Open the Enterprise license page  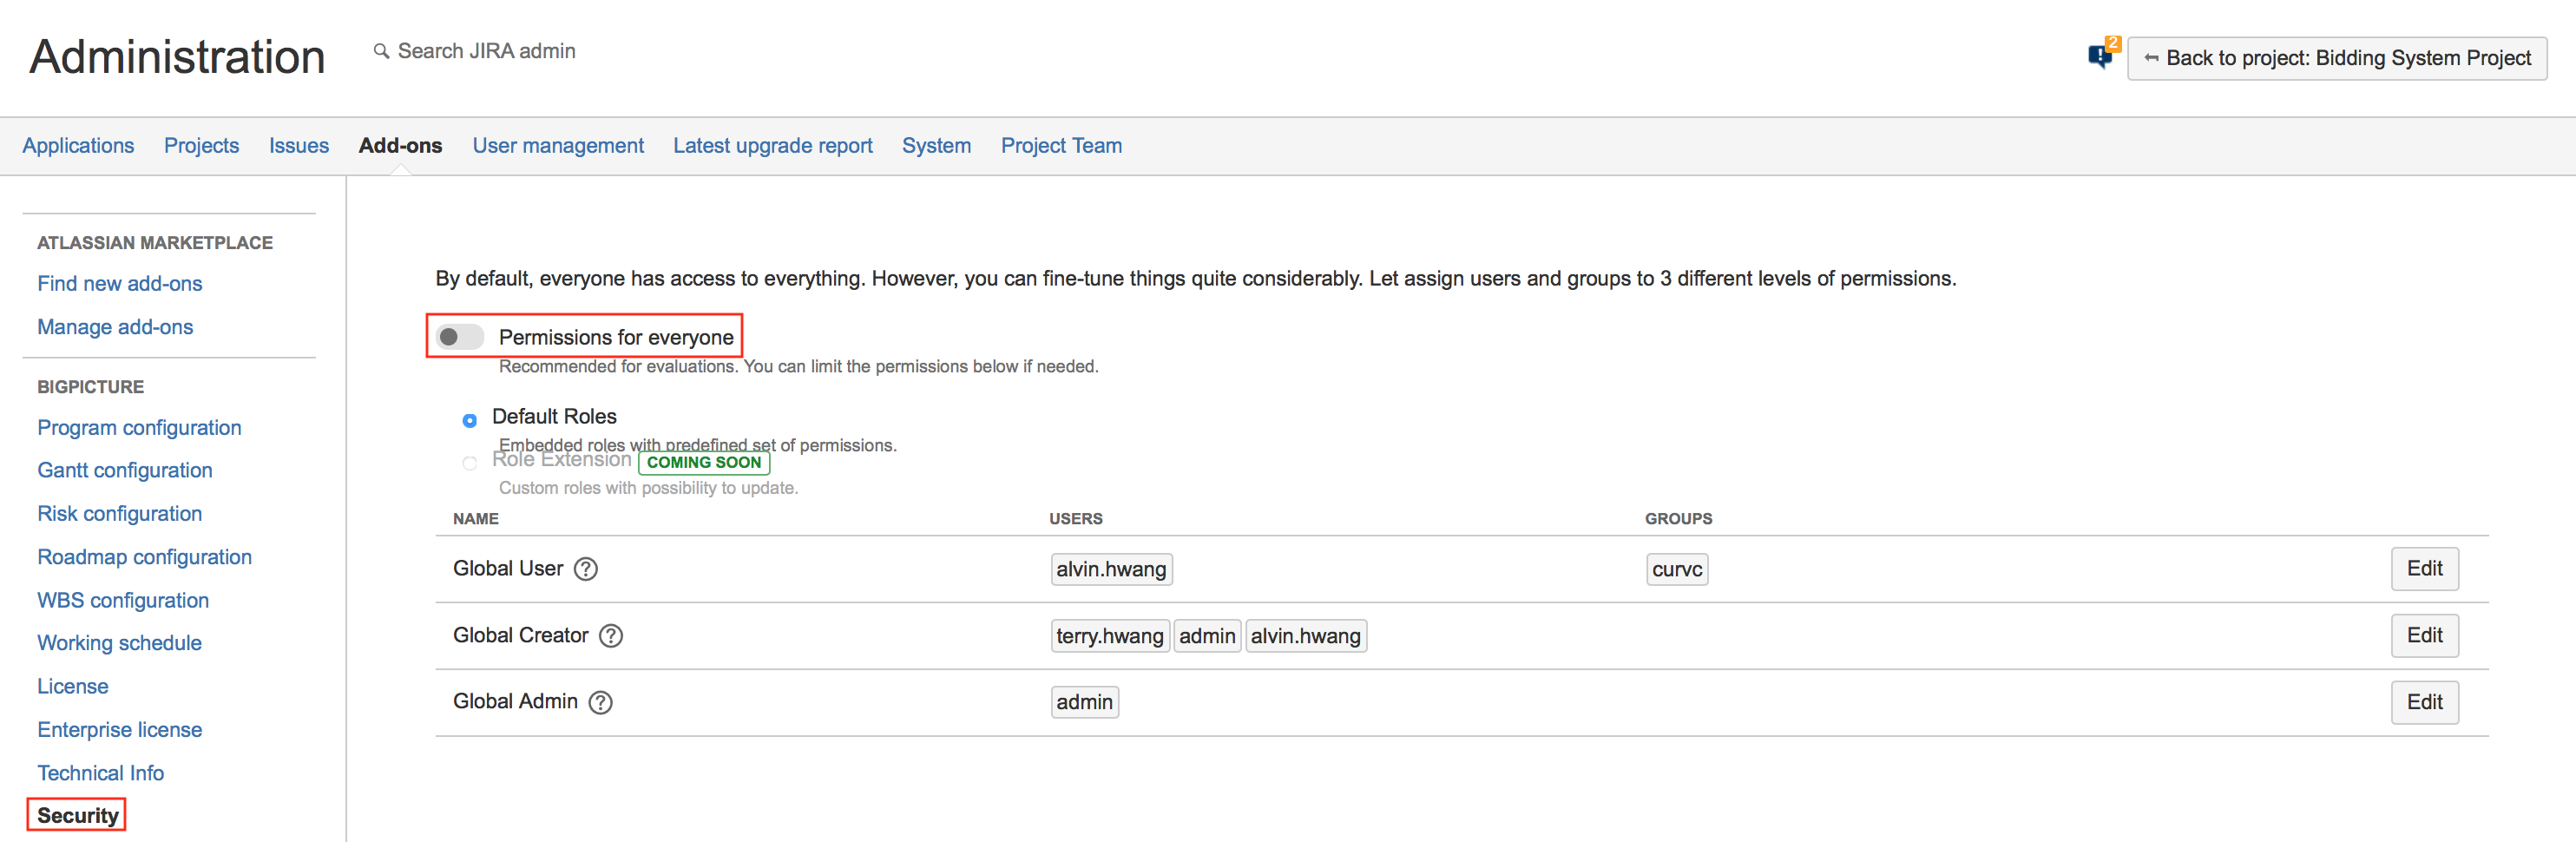coord(120,730)
